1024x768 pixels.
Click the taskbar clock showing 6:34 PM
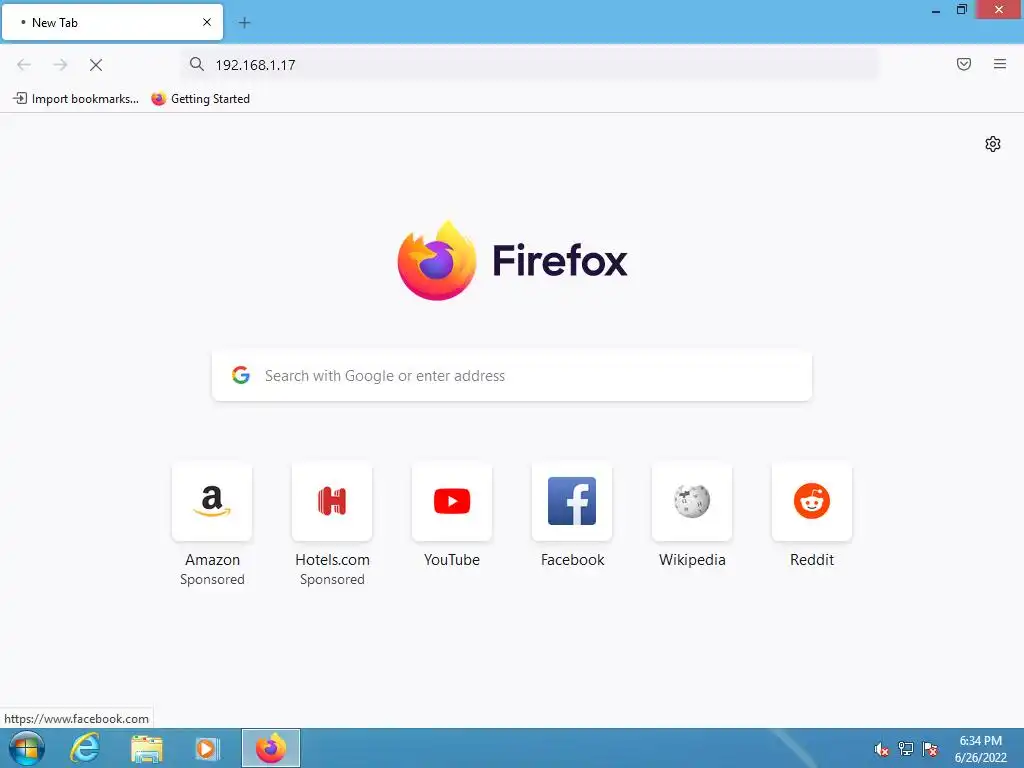(x=980, y=748)
